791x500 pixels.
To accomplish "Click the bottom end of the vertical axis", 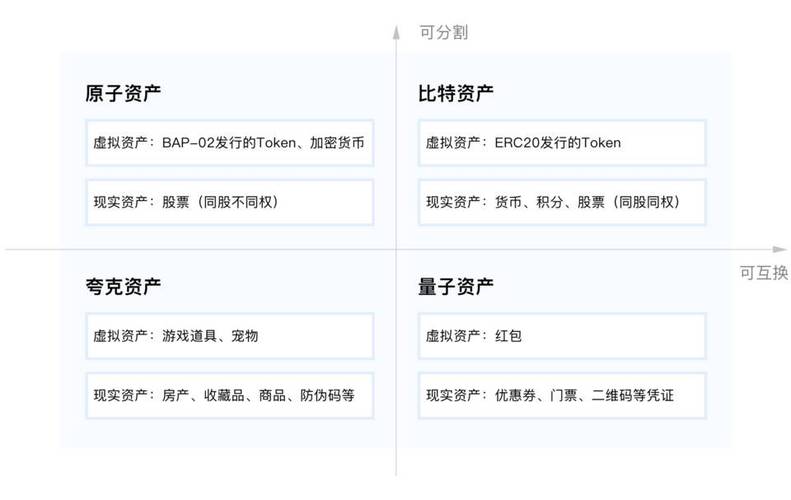I will (396, 474).
